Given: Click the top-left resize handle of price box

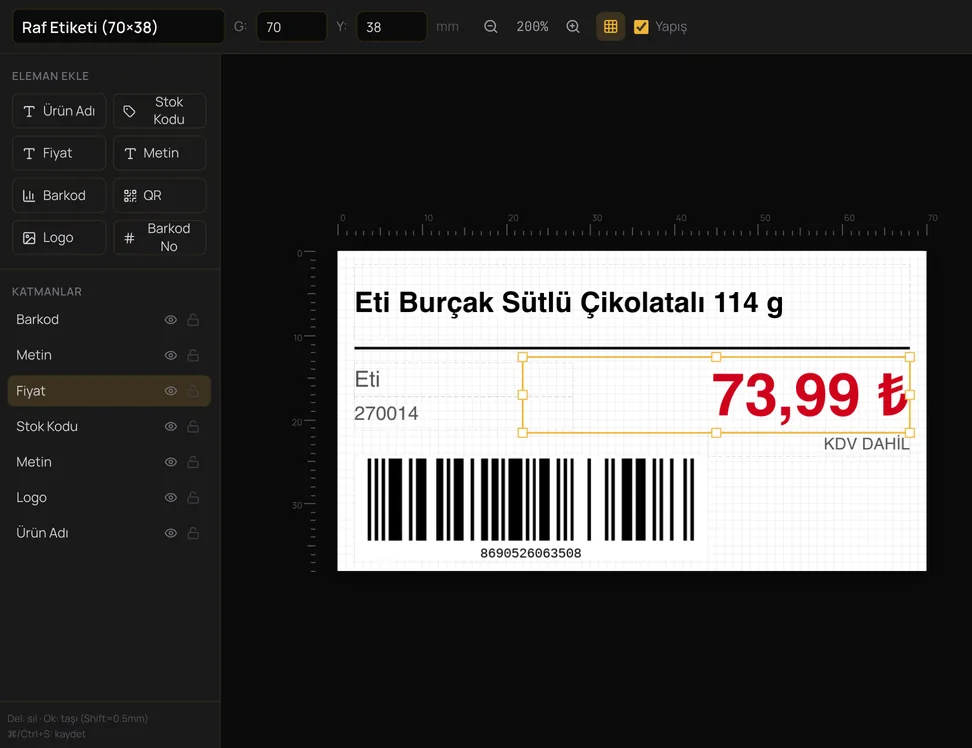Looking at the screenshot, I should [523, 357].
